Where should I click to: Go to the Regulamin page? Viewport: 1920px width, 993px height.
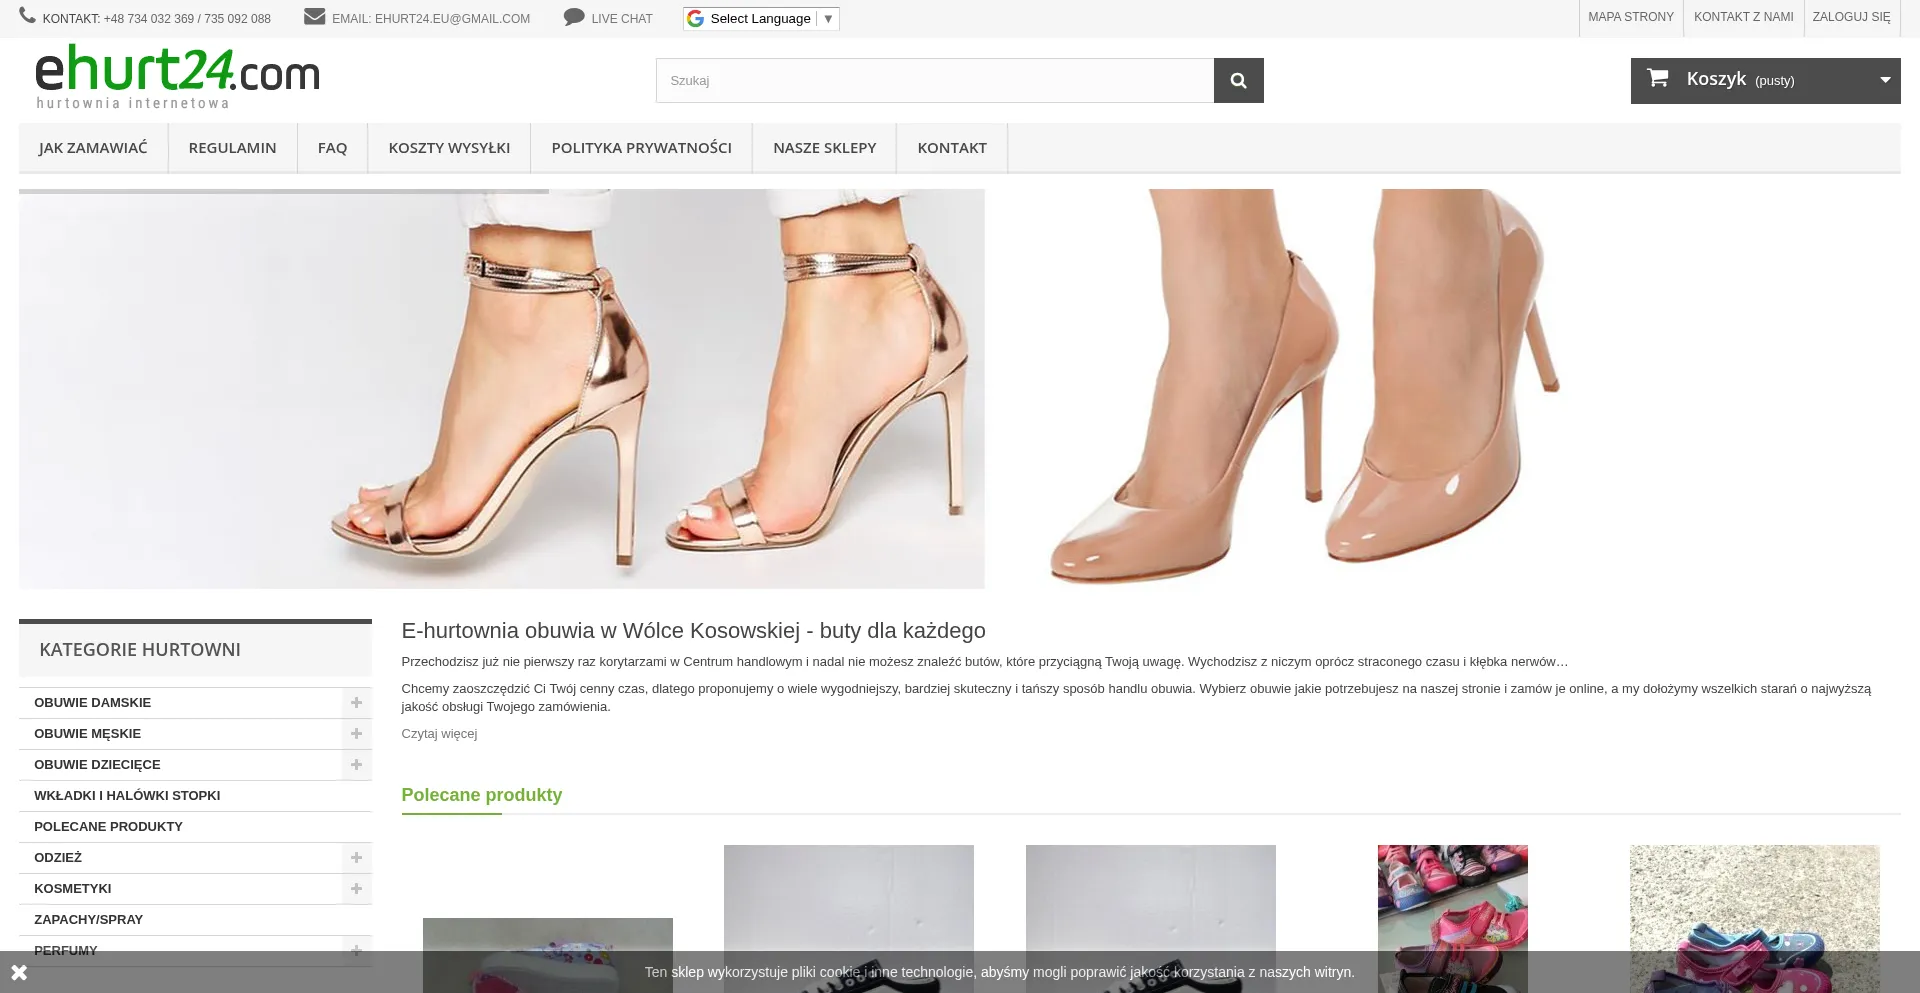pyautogui.click(x=232, y=148)
